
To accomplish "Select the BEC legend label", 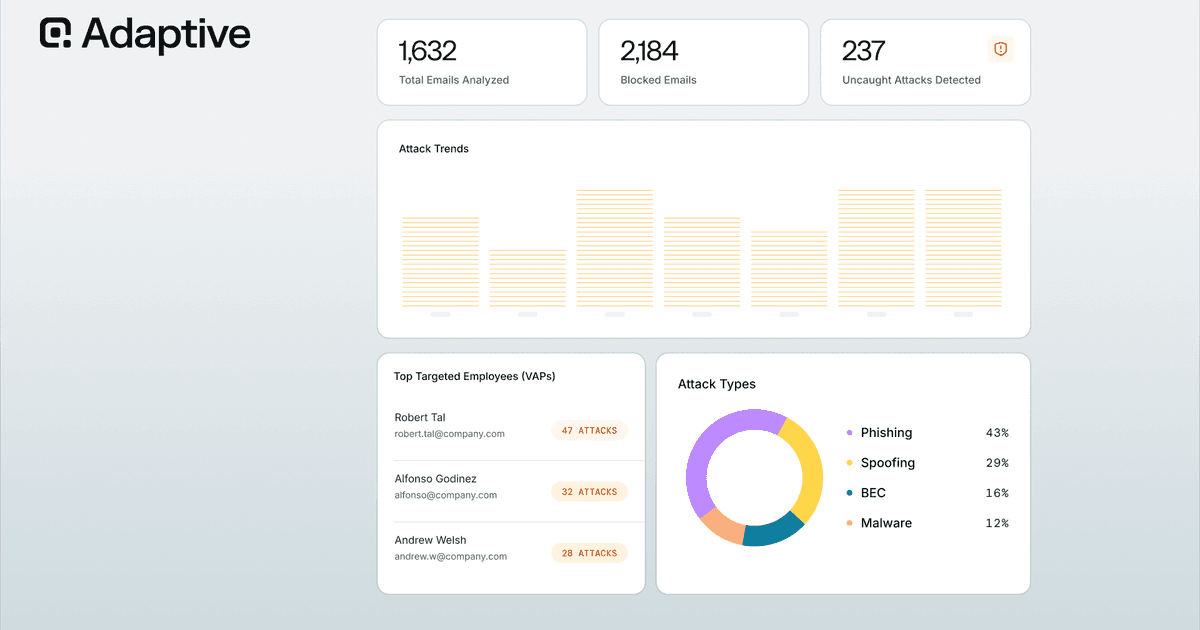I will (873, 493).
